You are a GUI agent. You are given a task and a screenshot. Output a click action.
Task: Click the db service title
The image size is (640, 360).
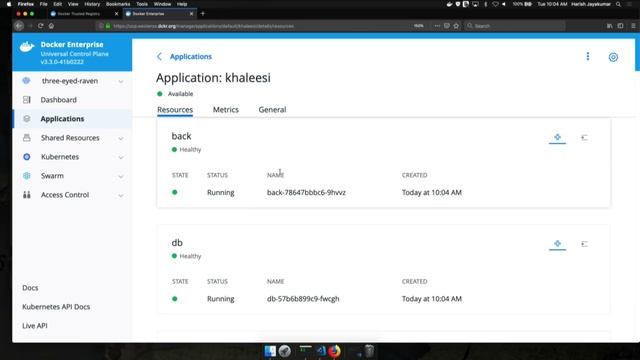pyautogui.click(x=177, y=242)
